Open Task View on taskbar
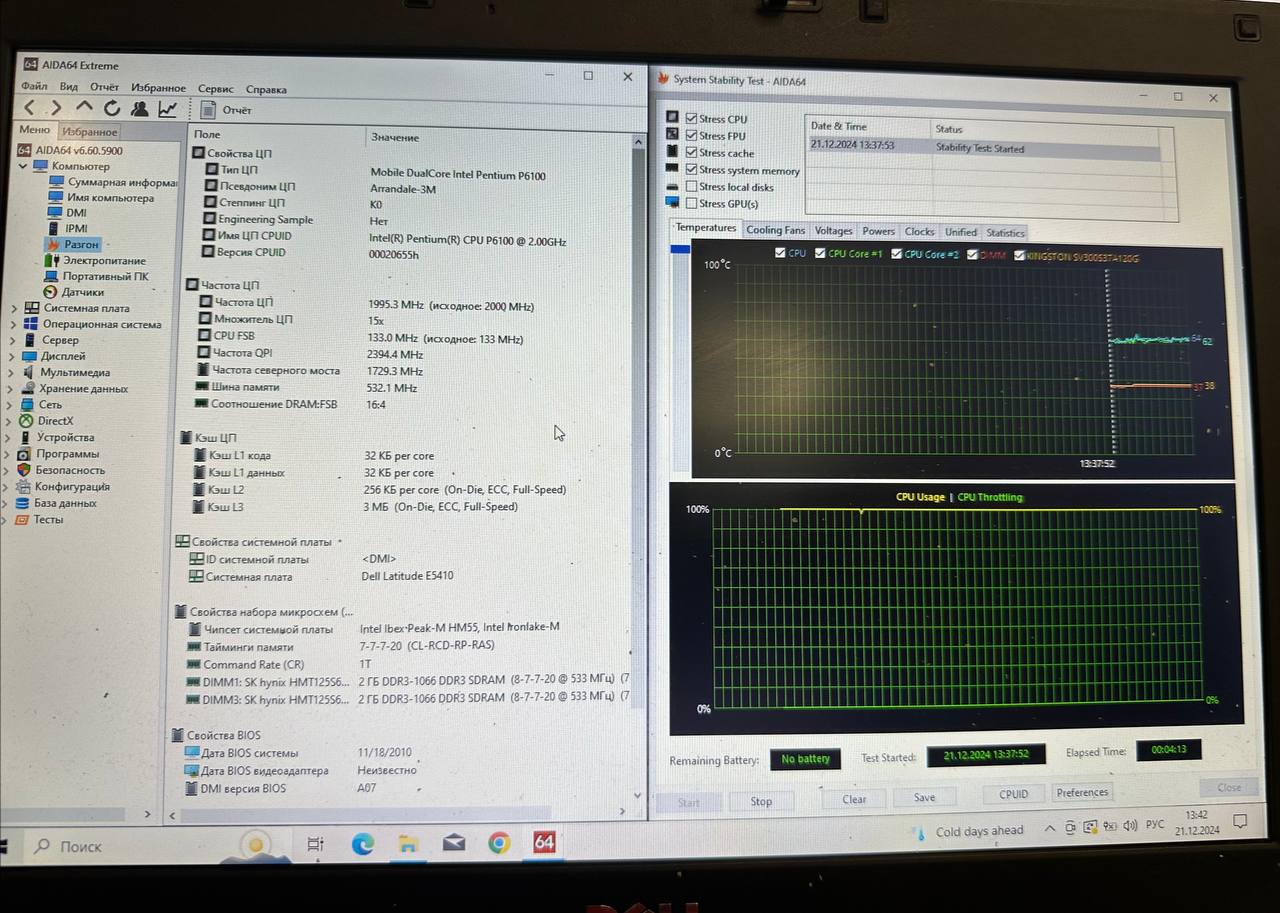 pos(315,845)
